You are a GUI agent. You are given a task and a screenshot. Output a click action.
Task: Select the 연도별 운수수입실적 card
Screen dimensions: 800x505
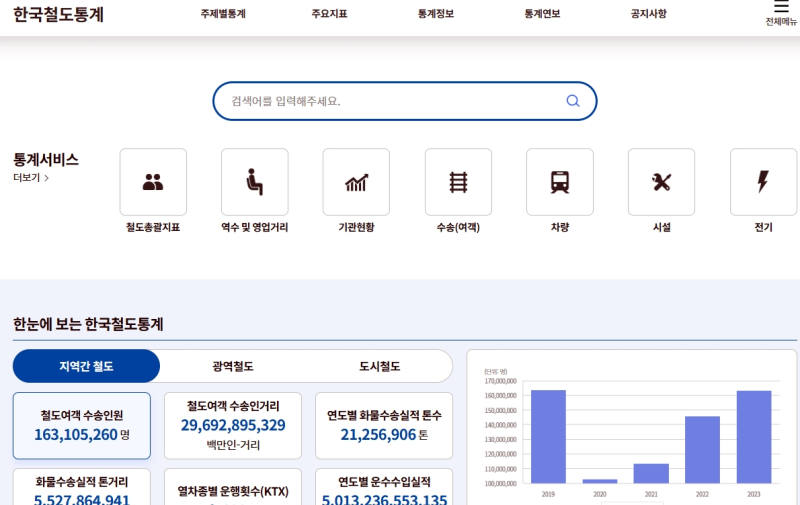384,487
